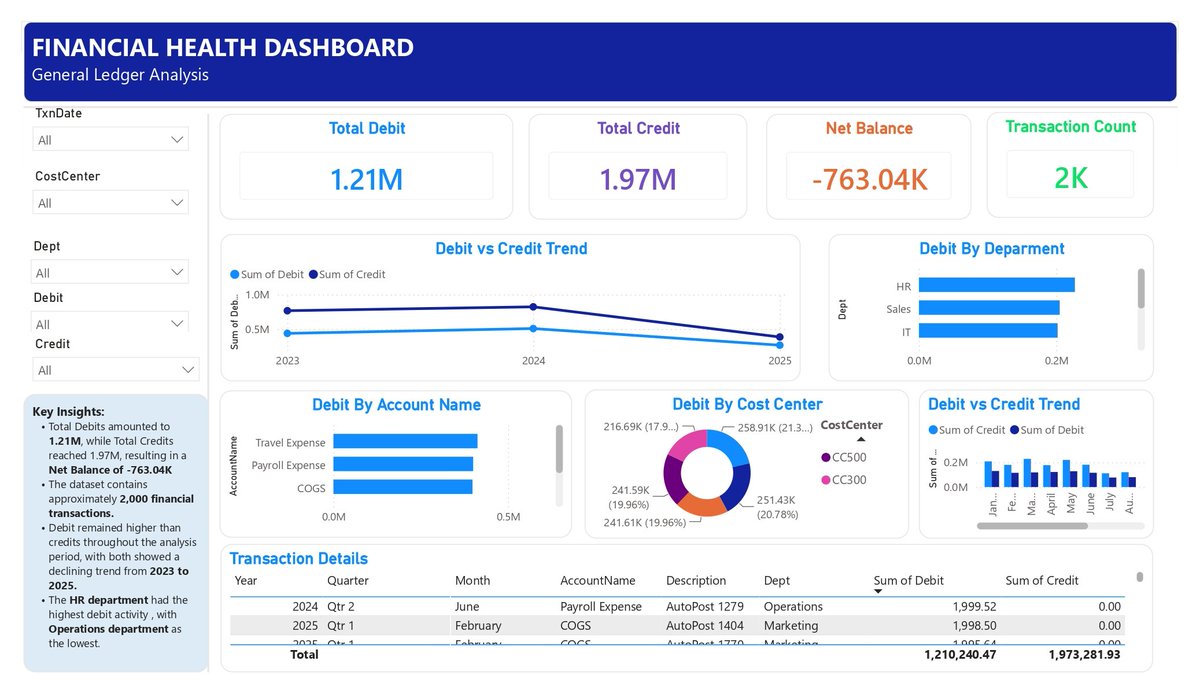Click the Sum of Debit sort arrow

(878, 591)
